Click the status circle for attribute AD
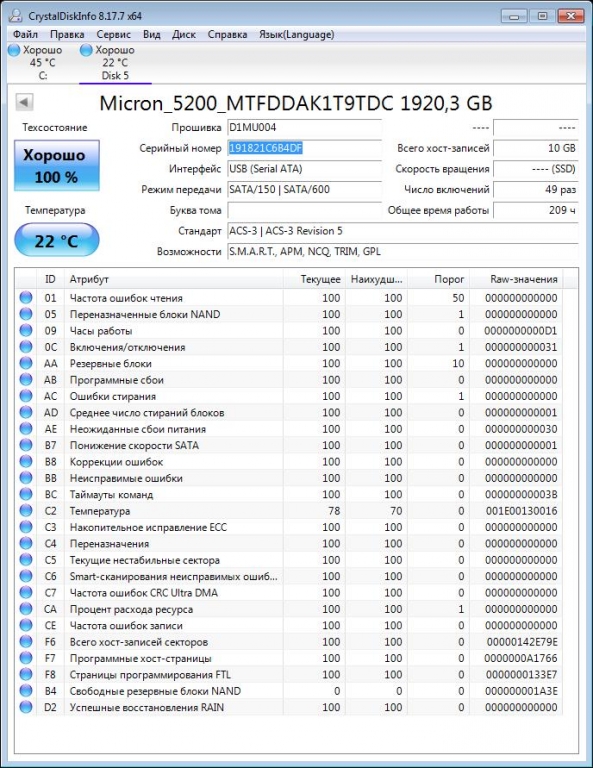 click(x=26, y=412)
